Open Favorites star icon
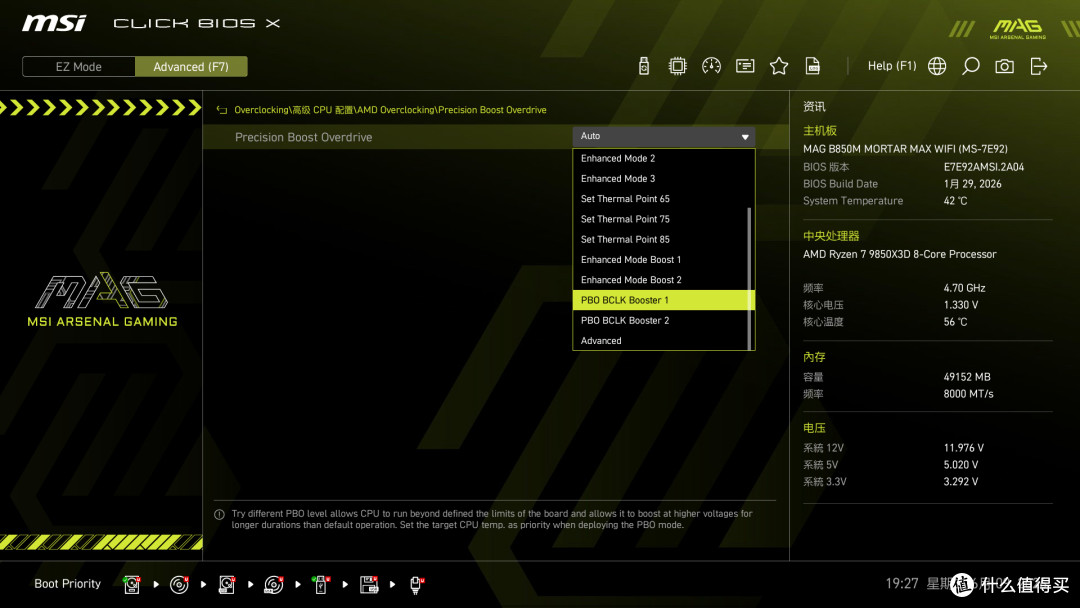Screen dimensions: 1080x608 [779, 66]
